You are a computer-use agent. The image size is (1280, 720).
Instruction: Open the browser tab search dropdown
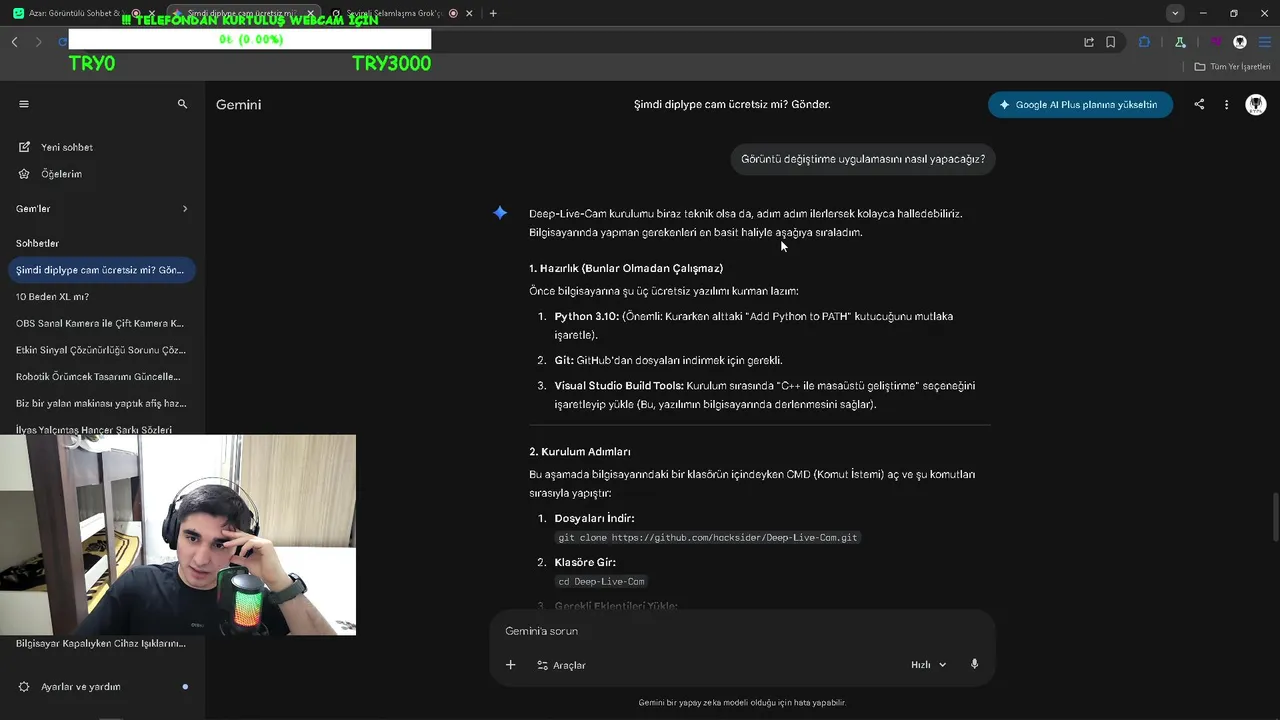click(x=1175, y=13)
